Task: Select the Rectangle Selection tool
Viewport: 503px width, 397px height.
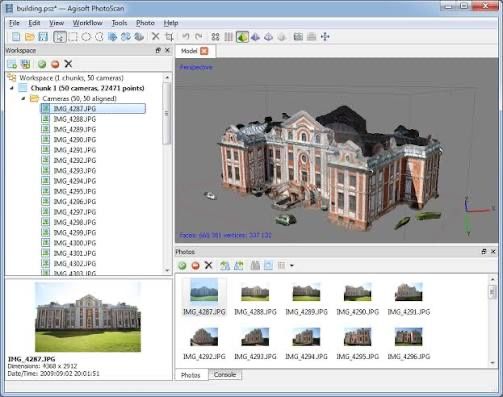Action: click(73, 37)
